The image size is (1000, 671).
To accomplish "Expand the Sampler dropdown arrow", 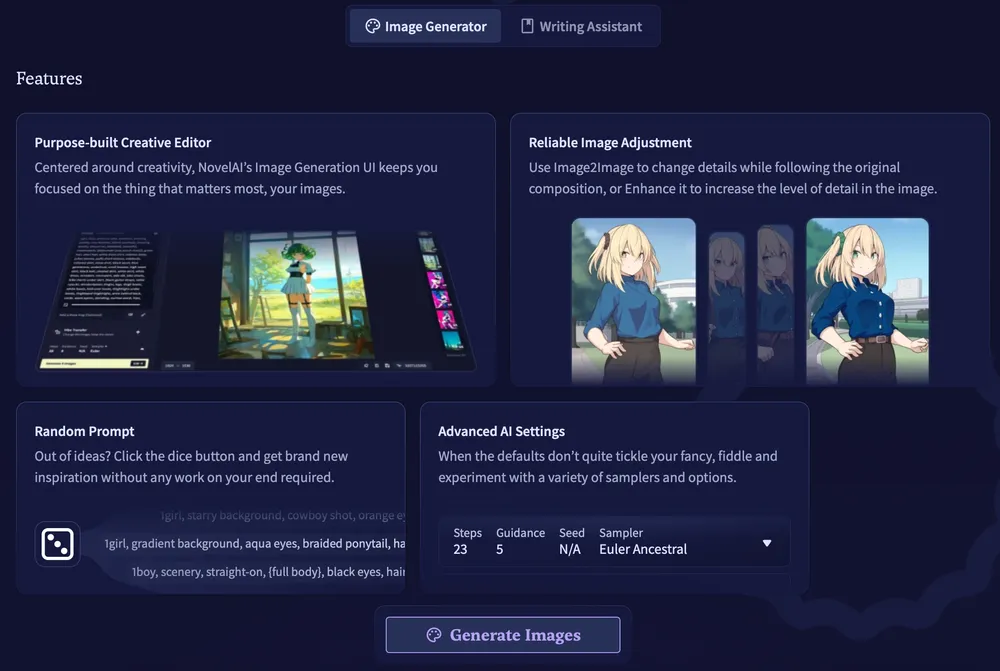I will pos(767,543).
